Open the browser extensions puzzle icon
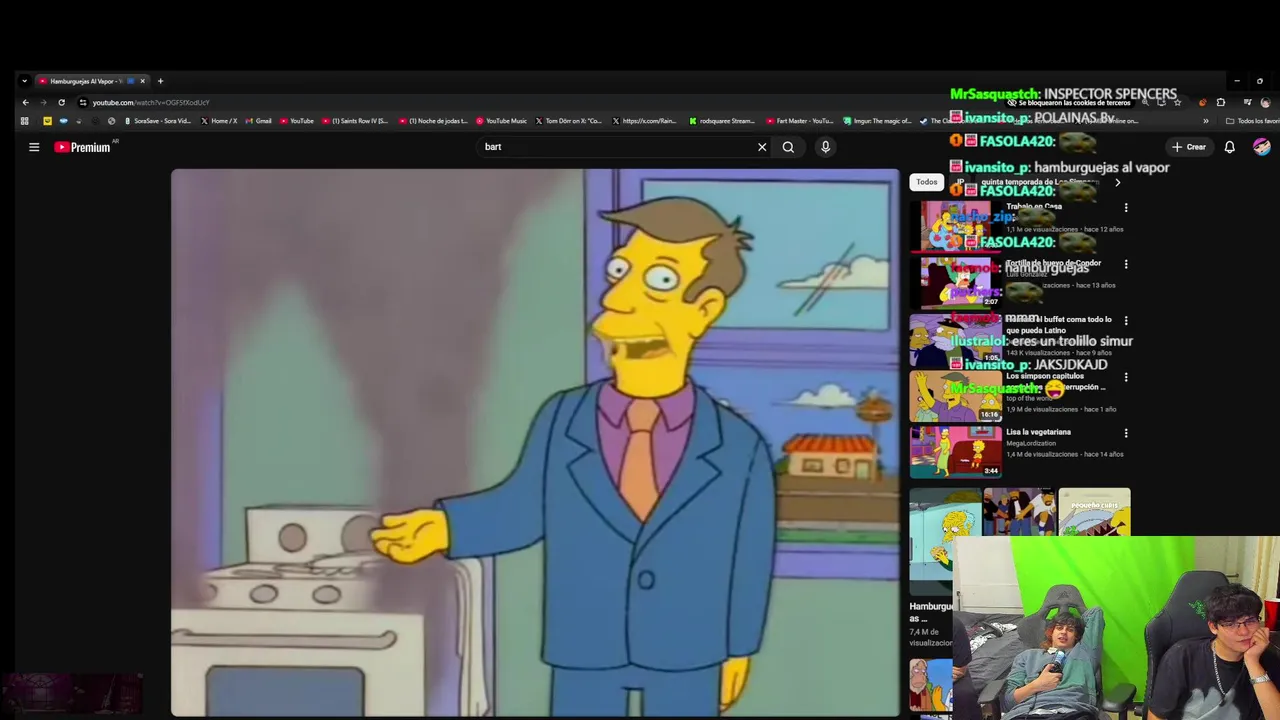The image size is (1280, 720). click(1220, 102)
